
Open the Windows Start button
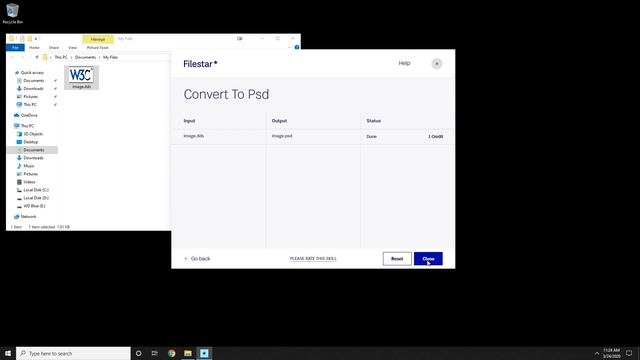pos(8,353)
